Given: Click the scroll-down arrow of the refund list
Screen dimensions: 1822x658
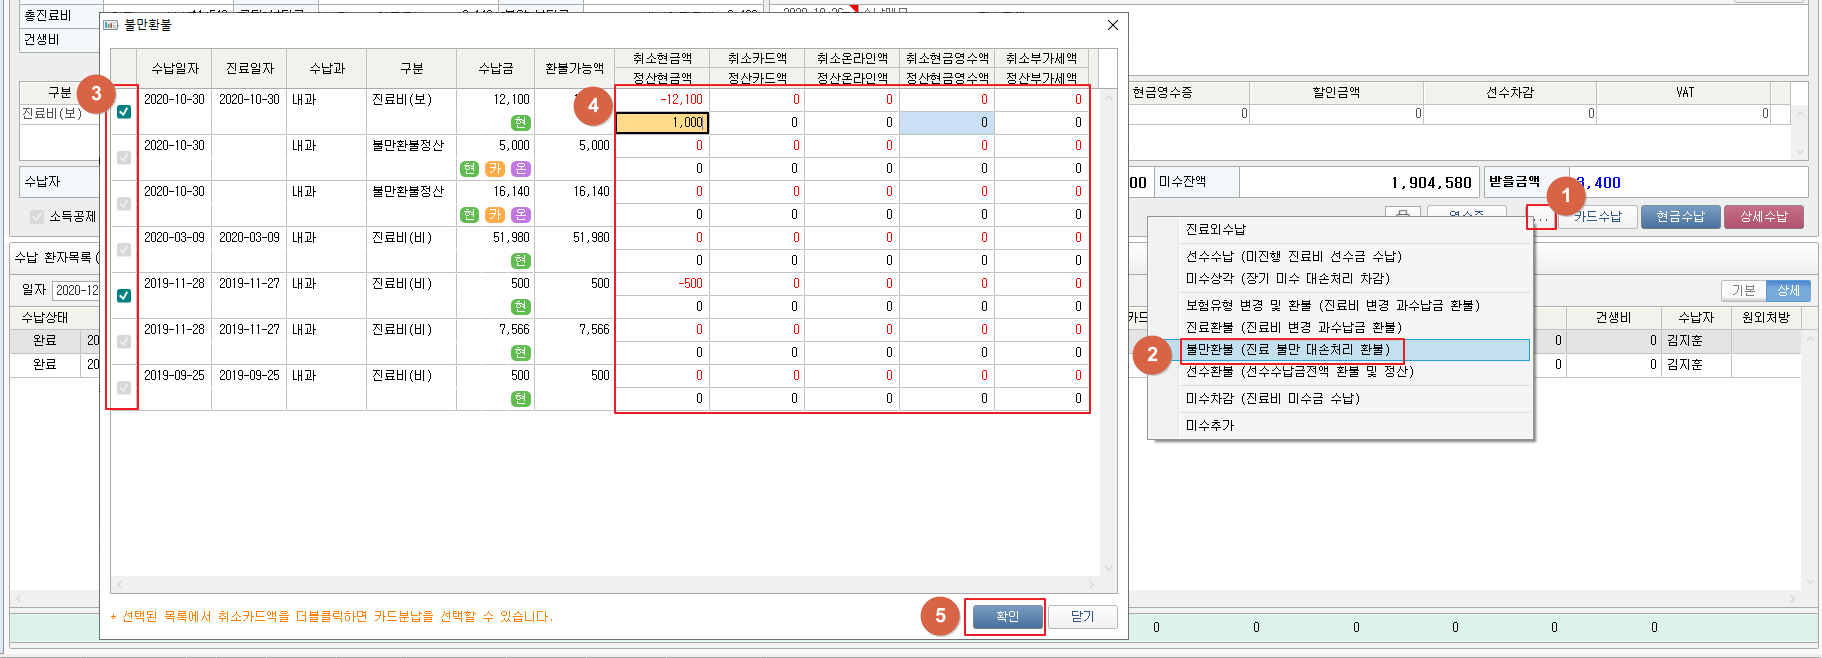Looking at the screenshot, I should [1108, 568].
